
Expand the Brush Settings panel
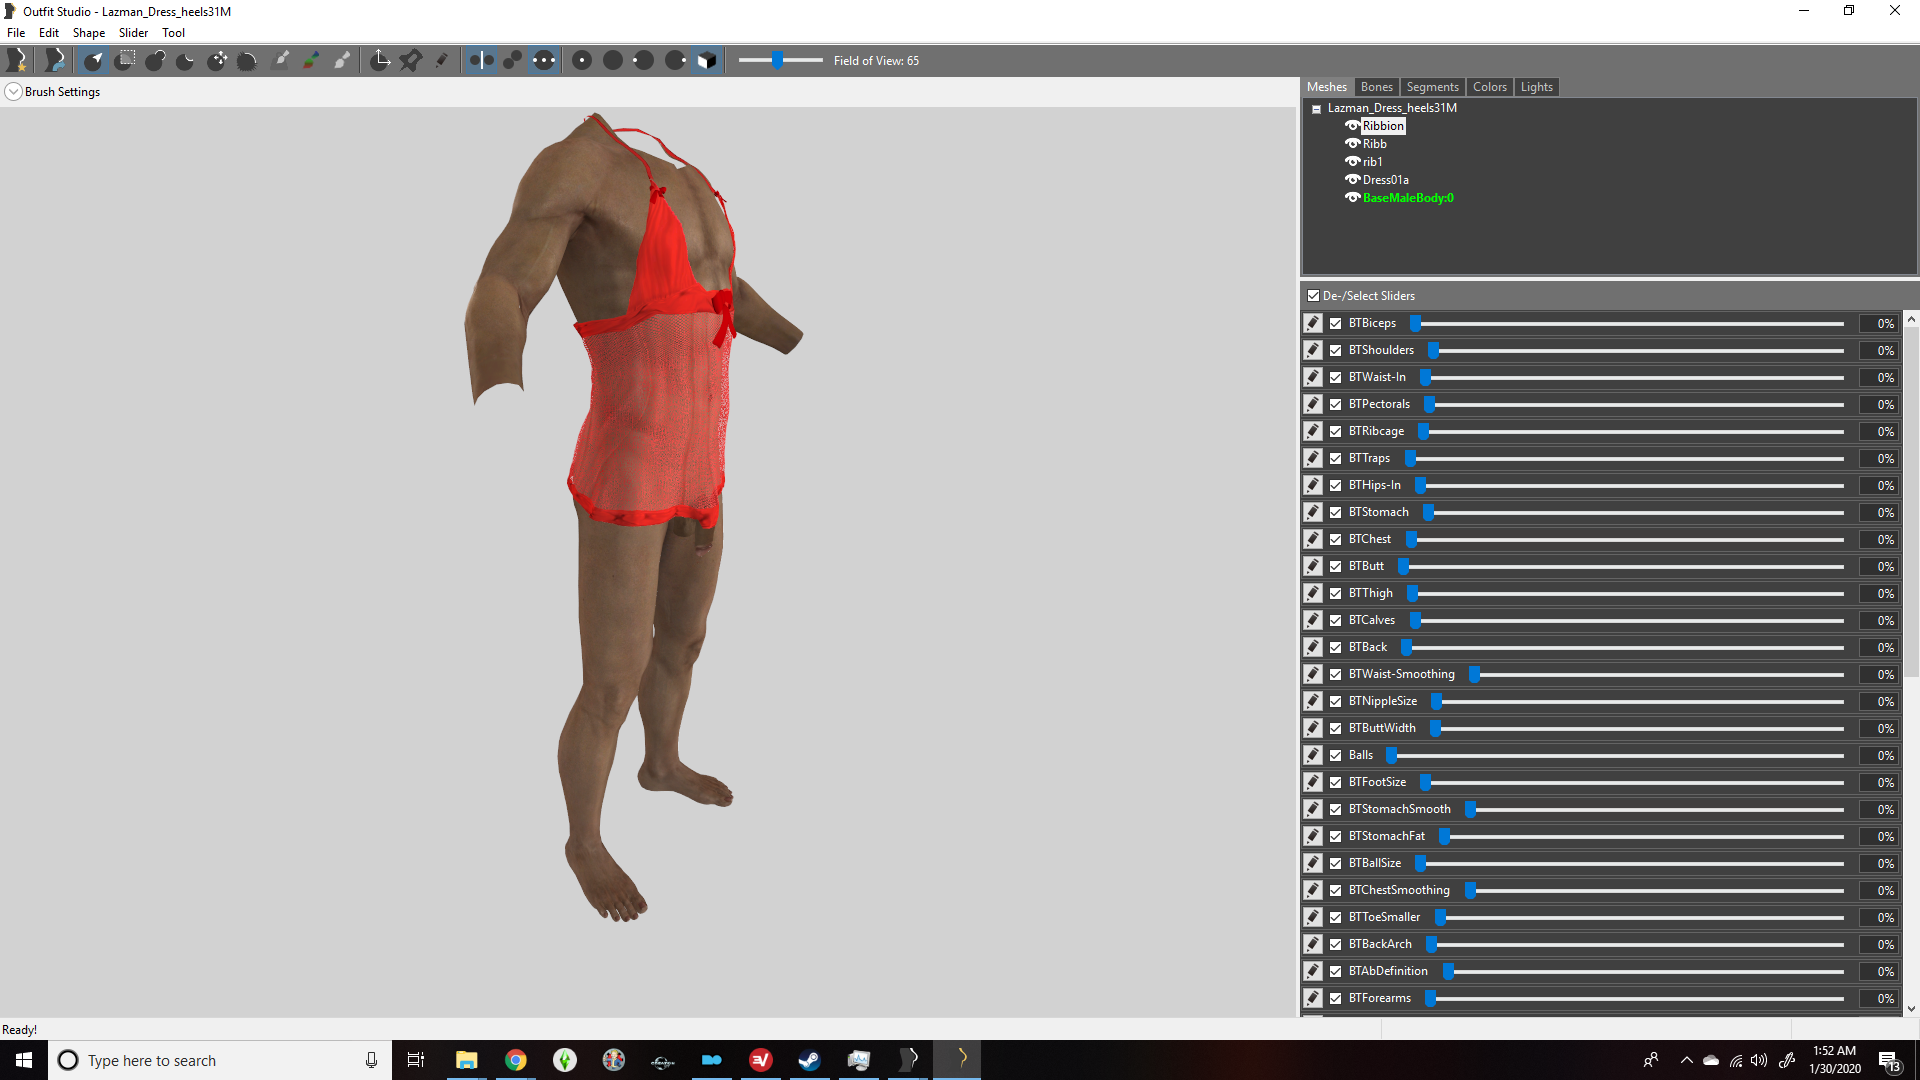tap(13, 92)
